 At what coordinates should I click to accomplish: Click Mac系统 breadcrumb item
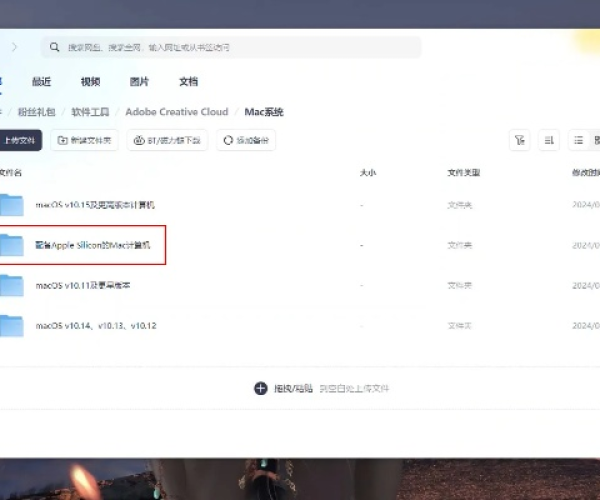[264, 112]
